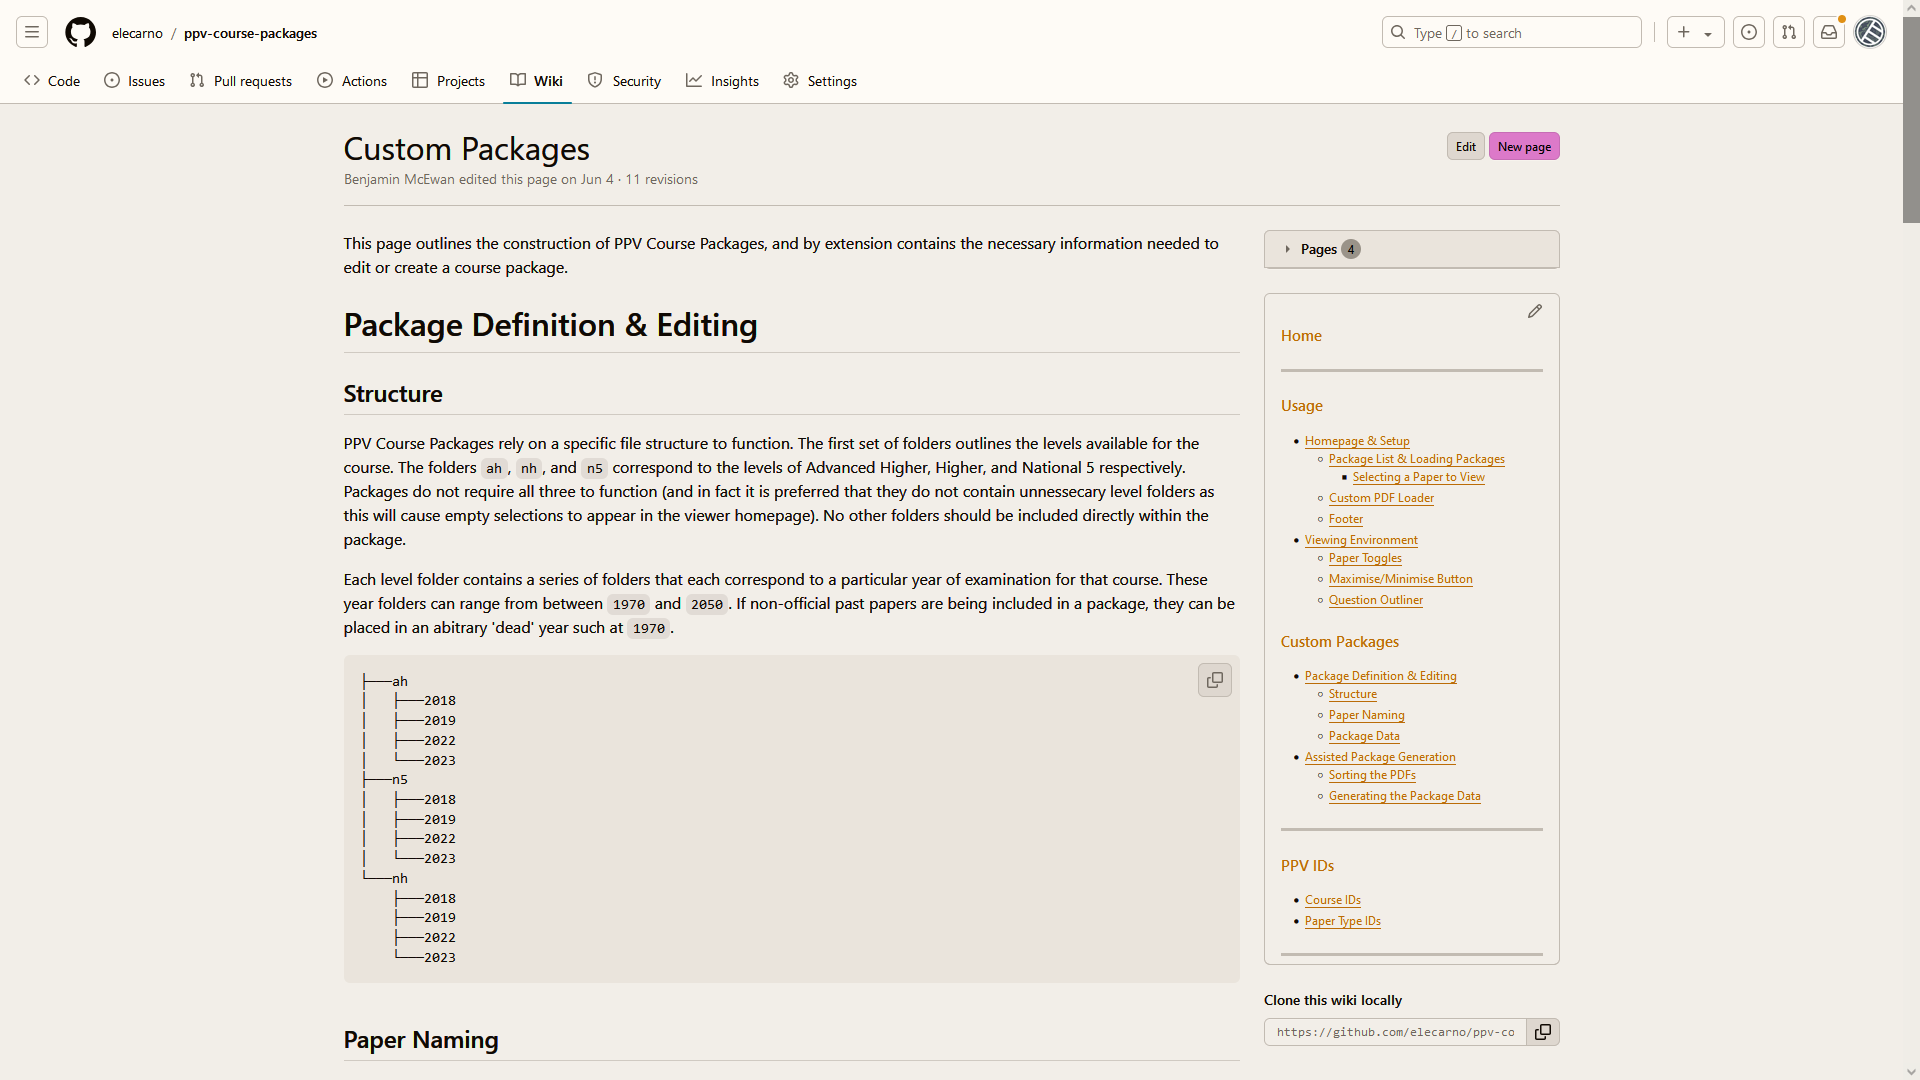The width and height of the screenshot is (1920, 1080).
Task: View the 11 revisions history link
Action: (x=661, y=179)
